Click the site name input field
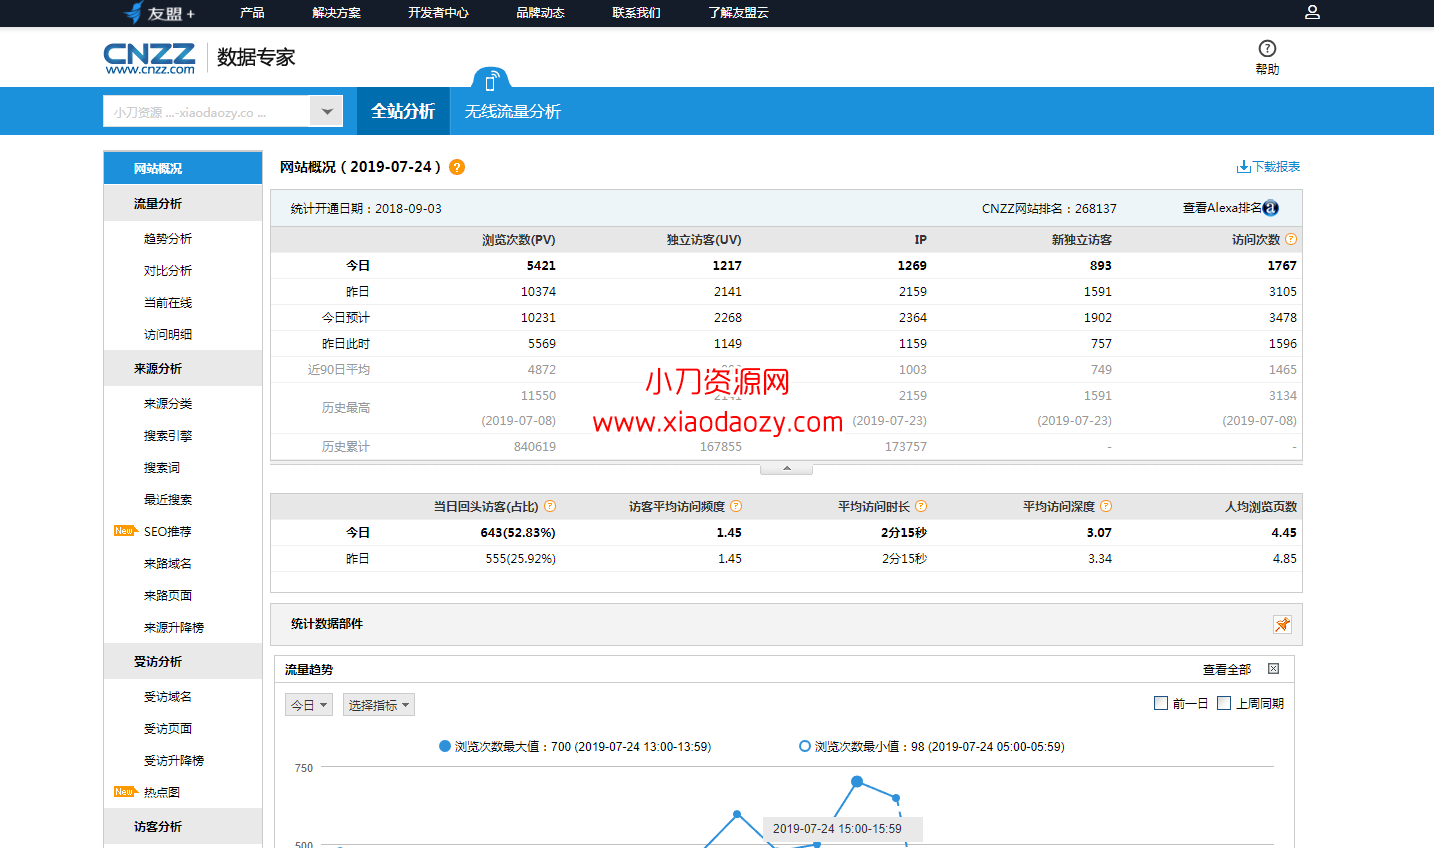 pyautogui.click(x=206, y=112)
